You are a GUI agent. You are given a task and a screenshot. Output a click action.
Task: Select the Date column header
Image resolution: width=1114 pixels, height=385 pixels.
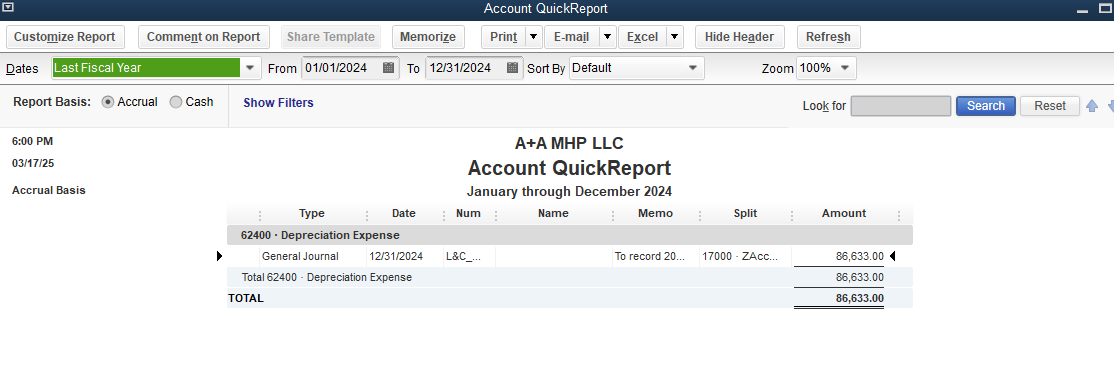click(x=404, y=213)
